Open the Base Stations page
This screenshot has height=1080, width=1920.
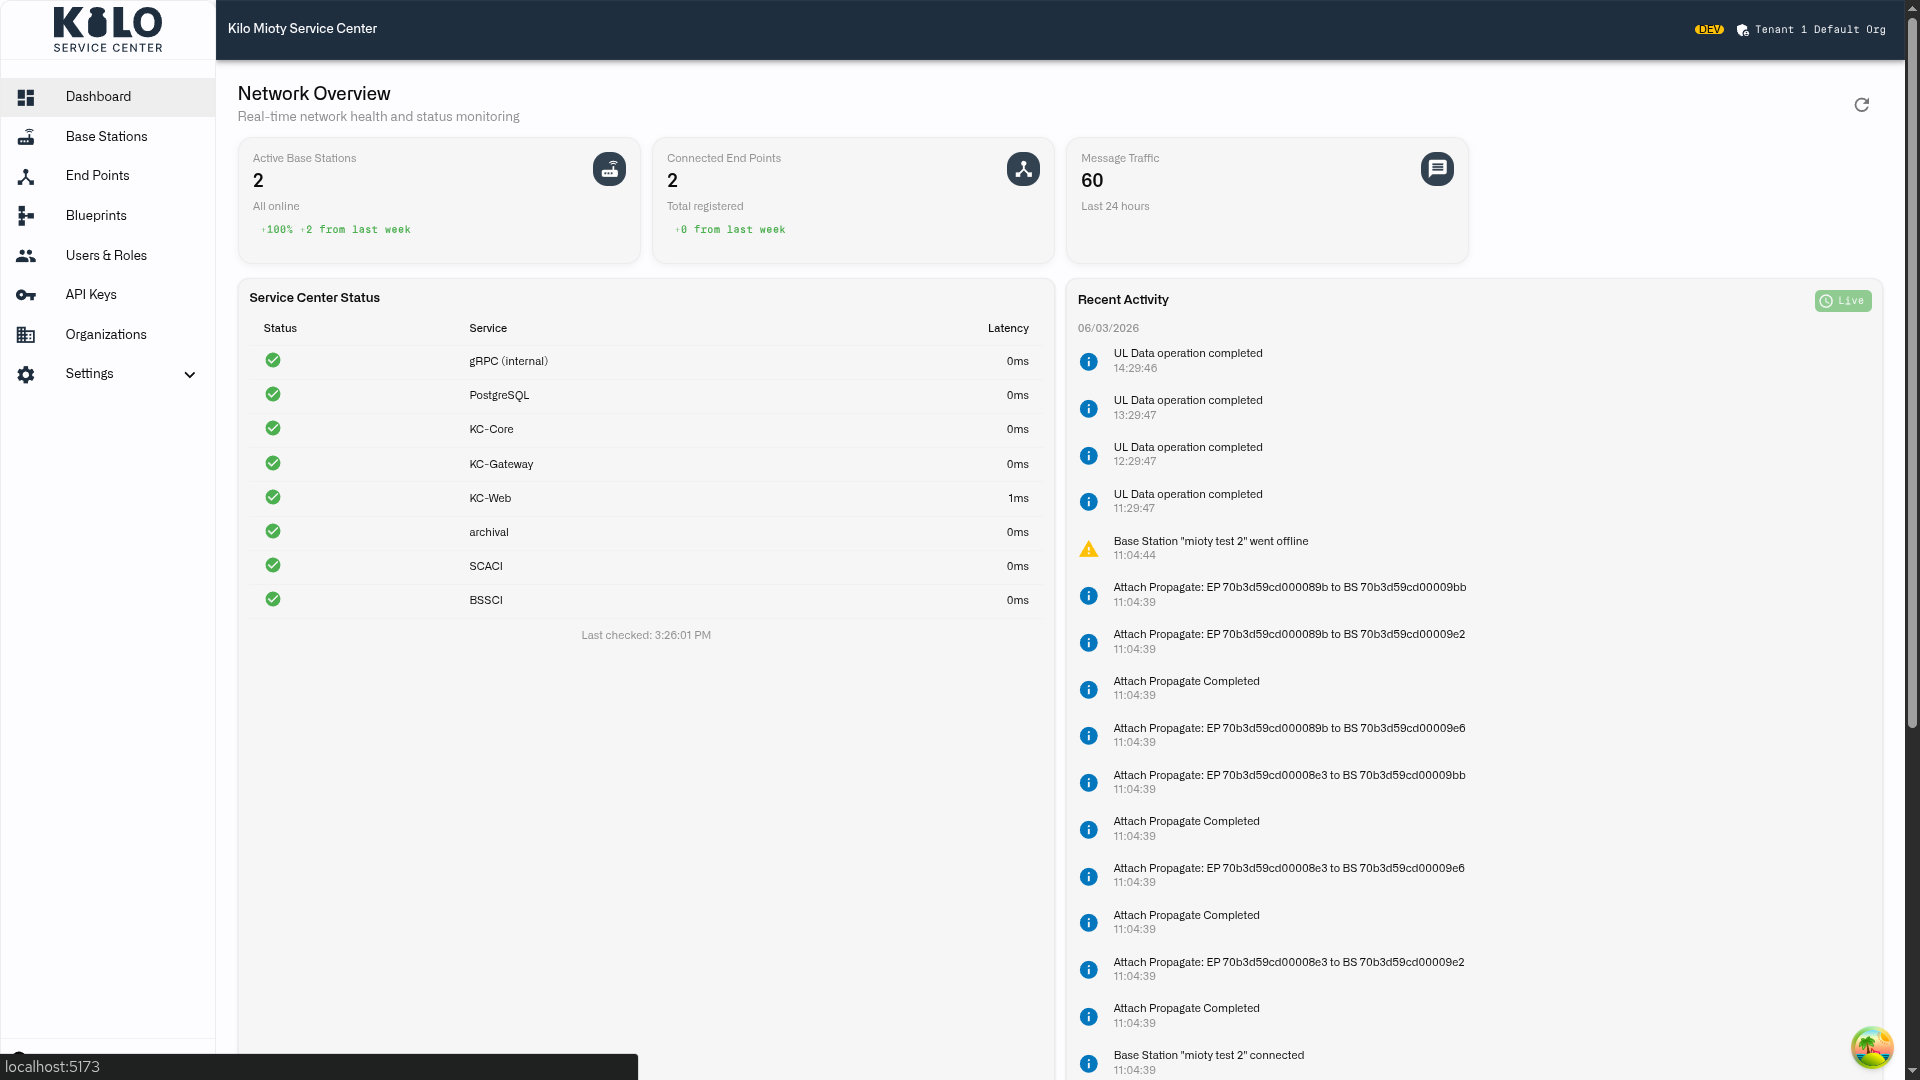[108, 137]
